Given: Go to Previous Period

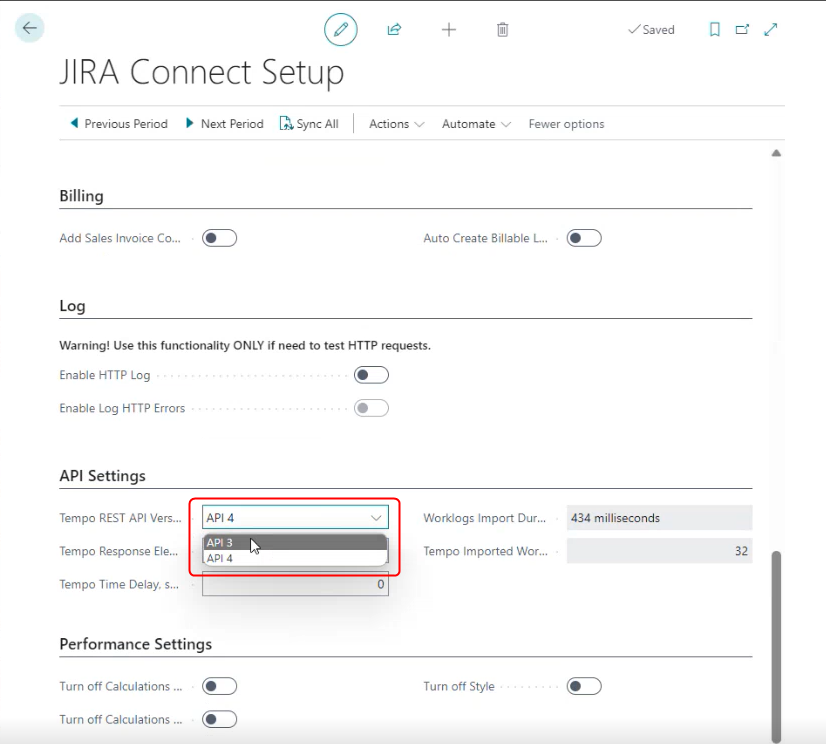Looking at the screenshot, I should click(119, 124).
